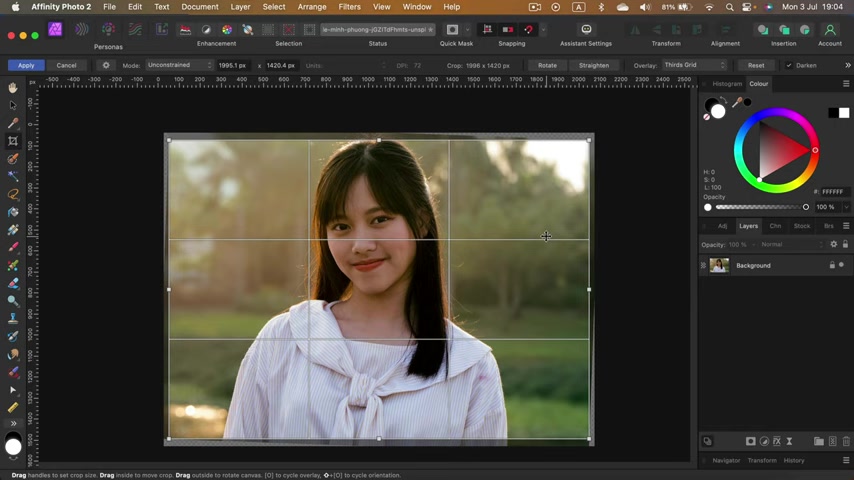This screenshot has height=480, width=854.
Task: Open the Filters menu
Action: (349, 7)
